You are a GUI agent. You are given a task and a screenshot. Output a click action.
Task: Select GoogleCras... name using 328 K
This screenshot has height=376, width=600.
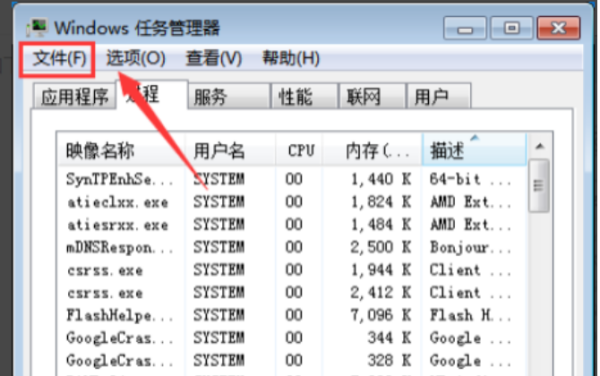click(119, 361)
